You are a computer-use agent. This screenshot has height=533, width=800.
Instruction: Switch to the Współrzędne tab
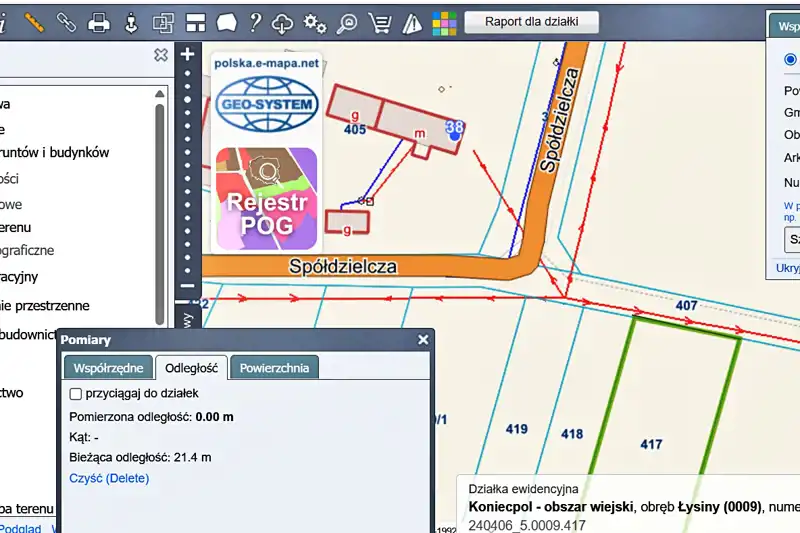tap(109, 368)
